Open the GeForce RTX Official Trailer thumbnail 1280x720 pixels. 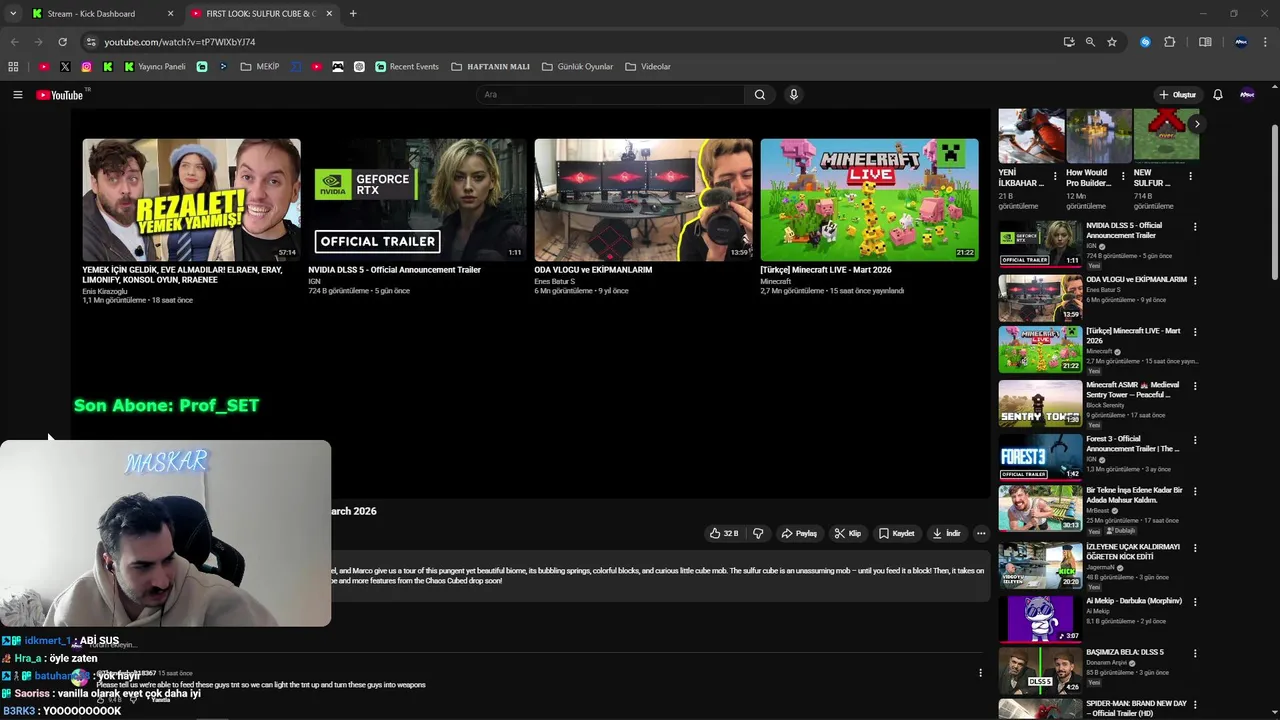[x=417, y=200]
